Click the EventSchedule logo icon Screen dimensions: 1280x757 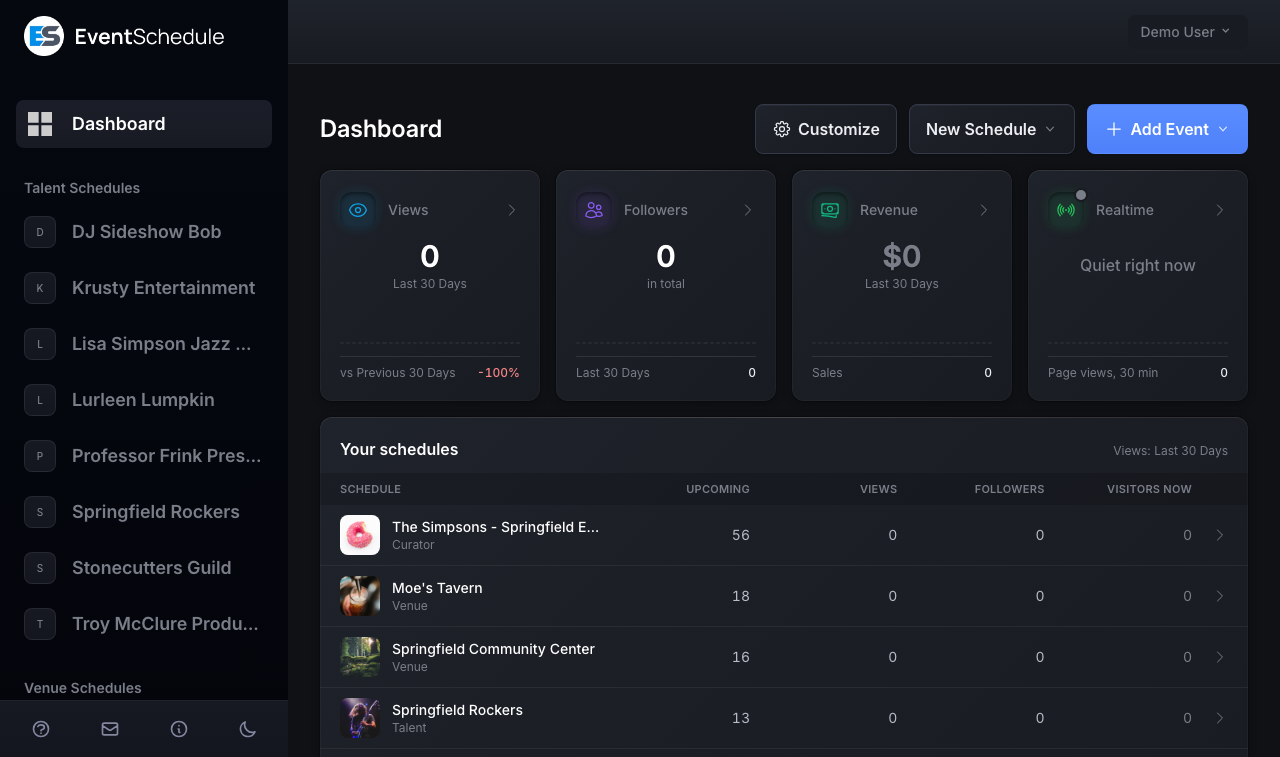click(44, 36)
